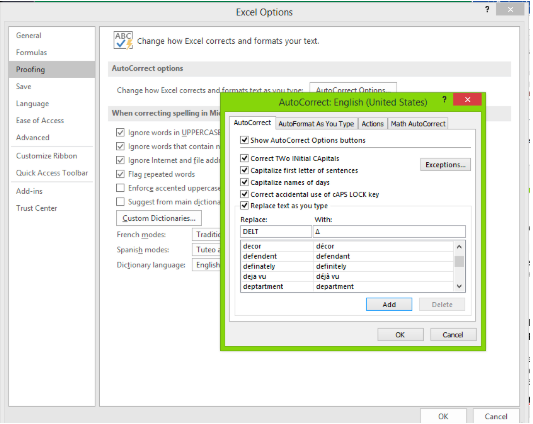Click the help question mark in Excel Options title bar
This screenshot has width=533, height=424.
click(x=487, y=9)
